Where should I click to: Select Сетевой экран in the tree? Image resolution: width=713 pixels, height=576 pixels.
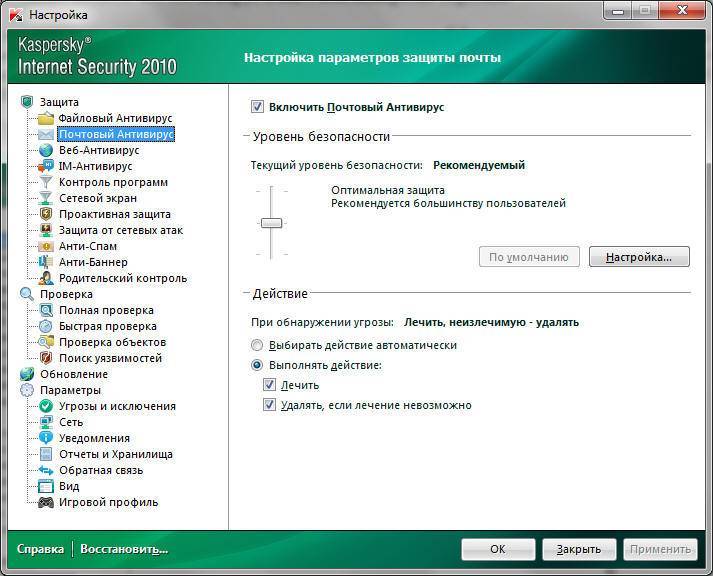point(98,198)
